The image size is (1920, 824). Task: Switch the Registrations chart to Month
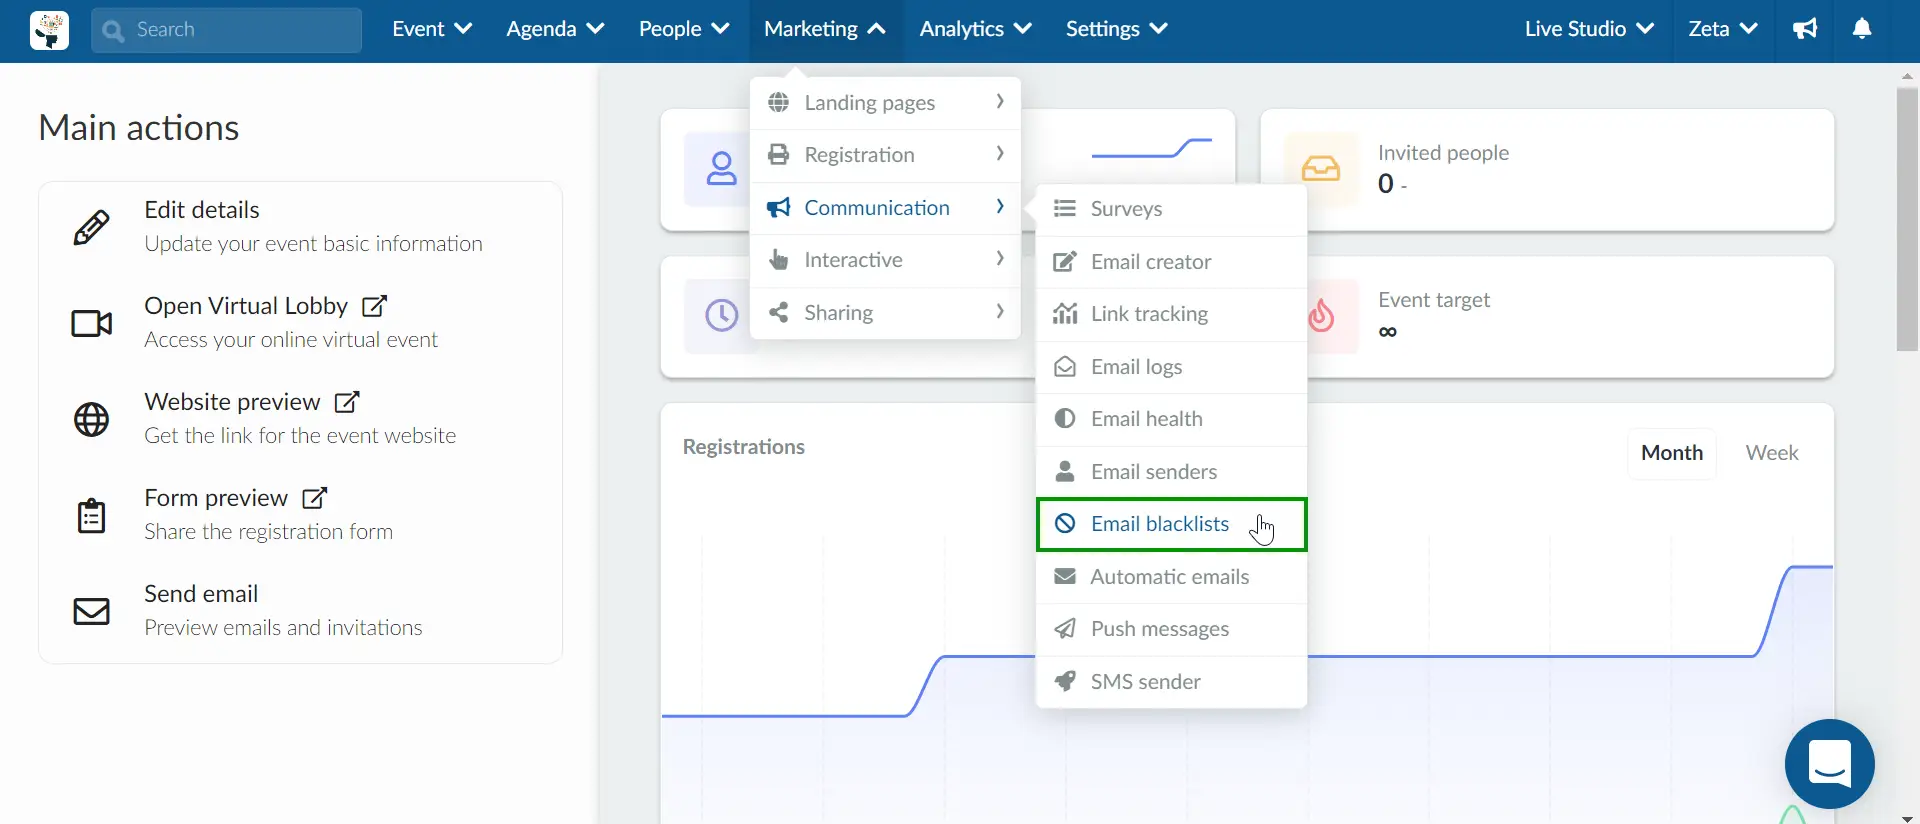1672,453
